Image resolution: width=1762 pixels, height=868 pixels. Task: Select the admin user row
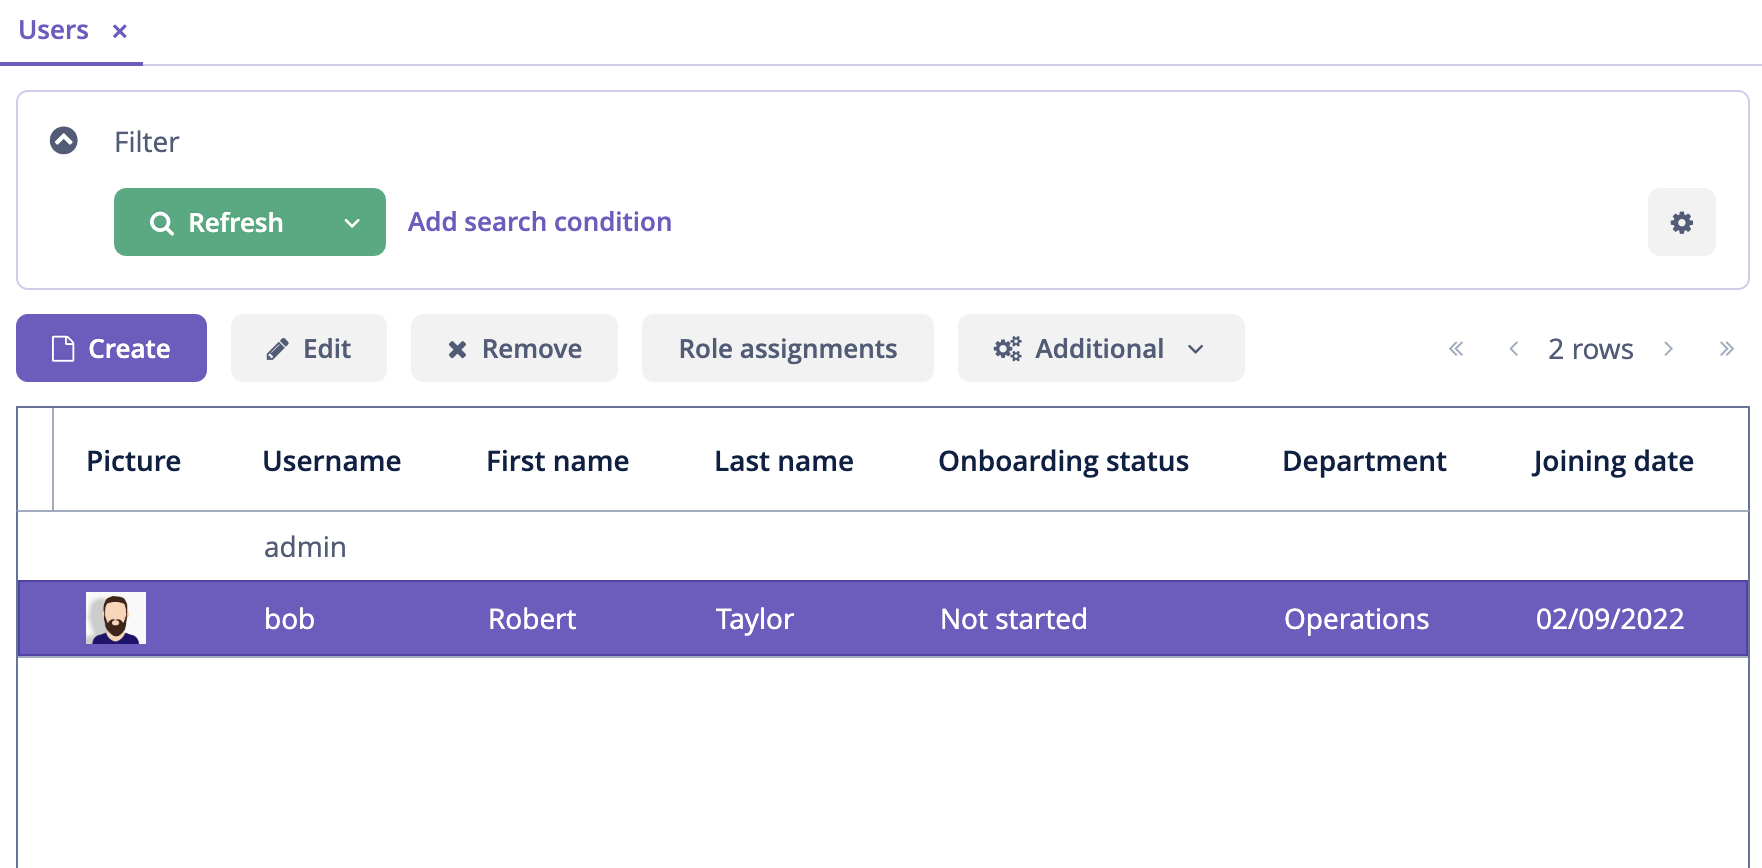click(x=883, y=547)
